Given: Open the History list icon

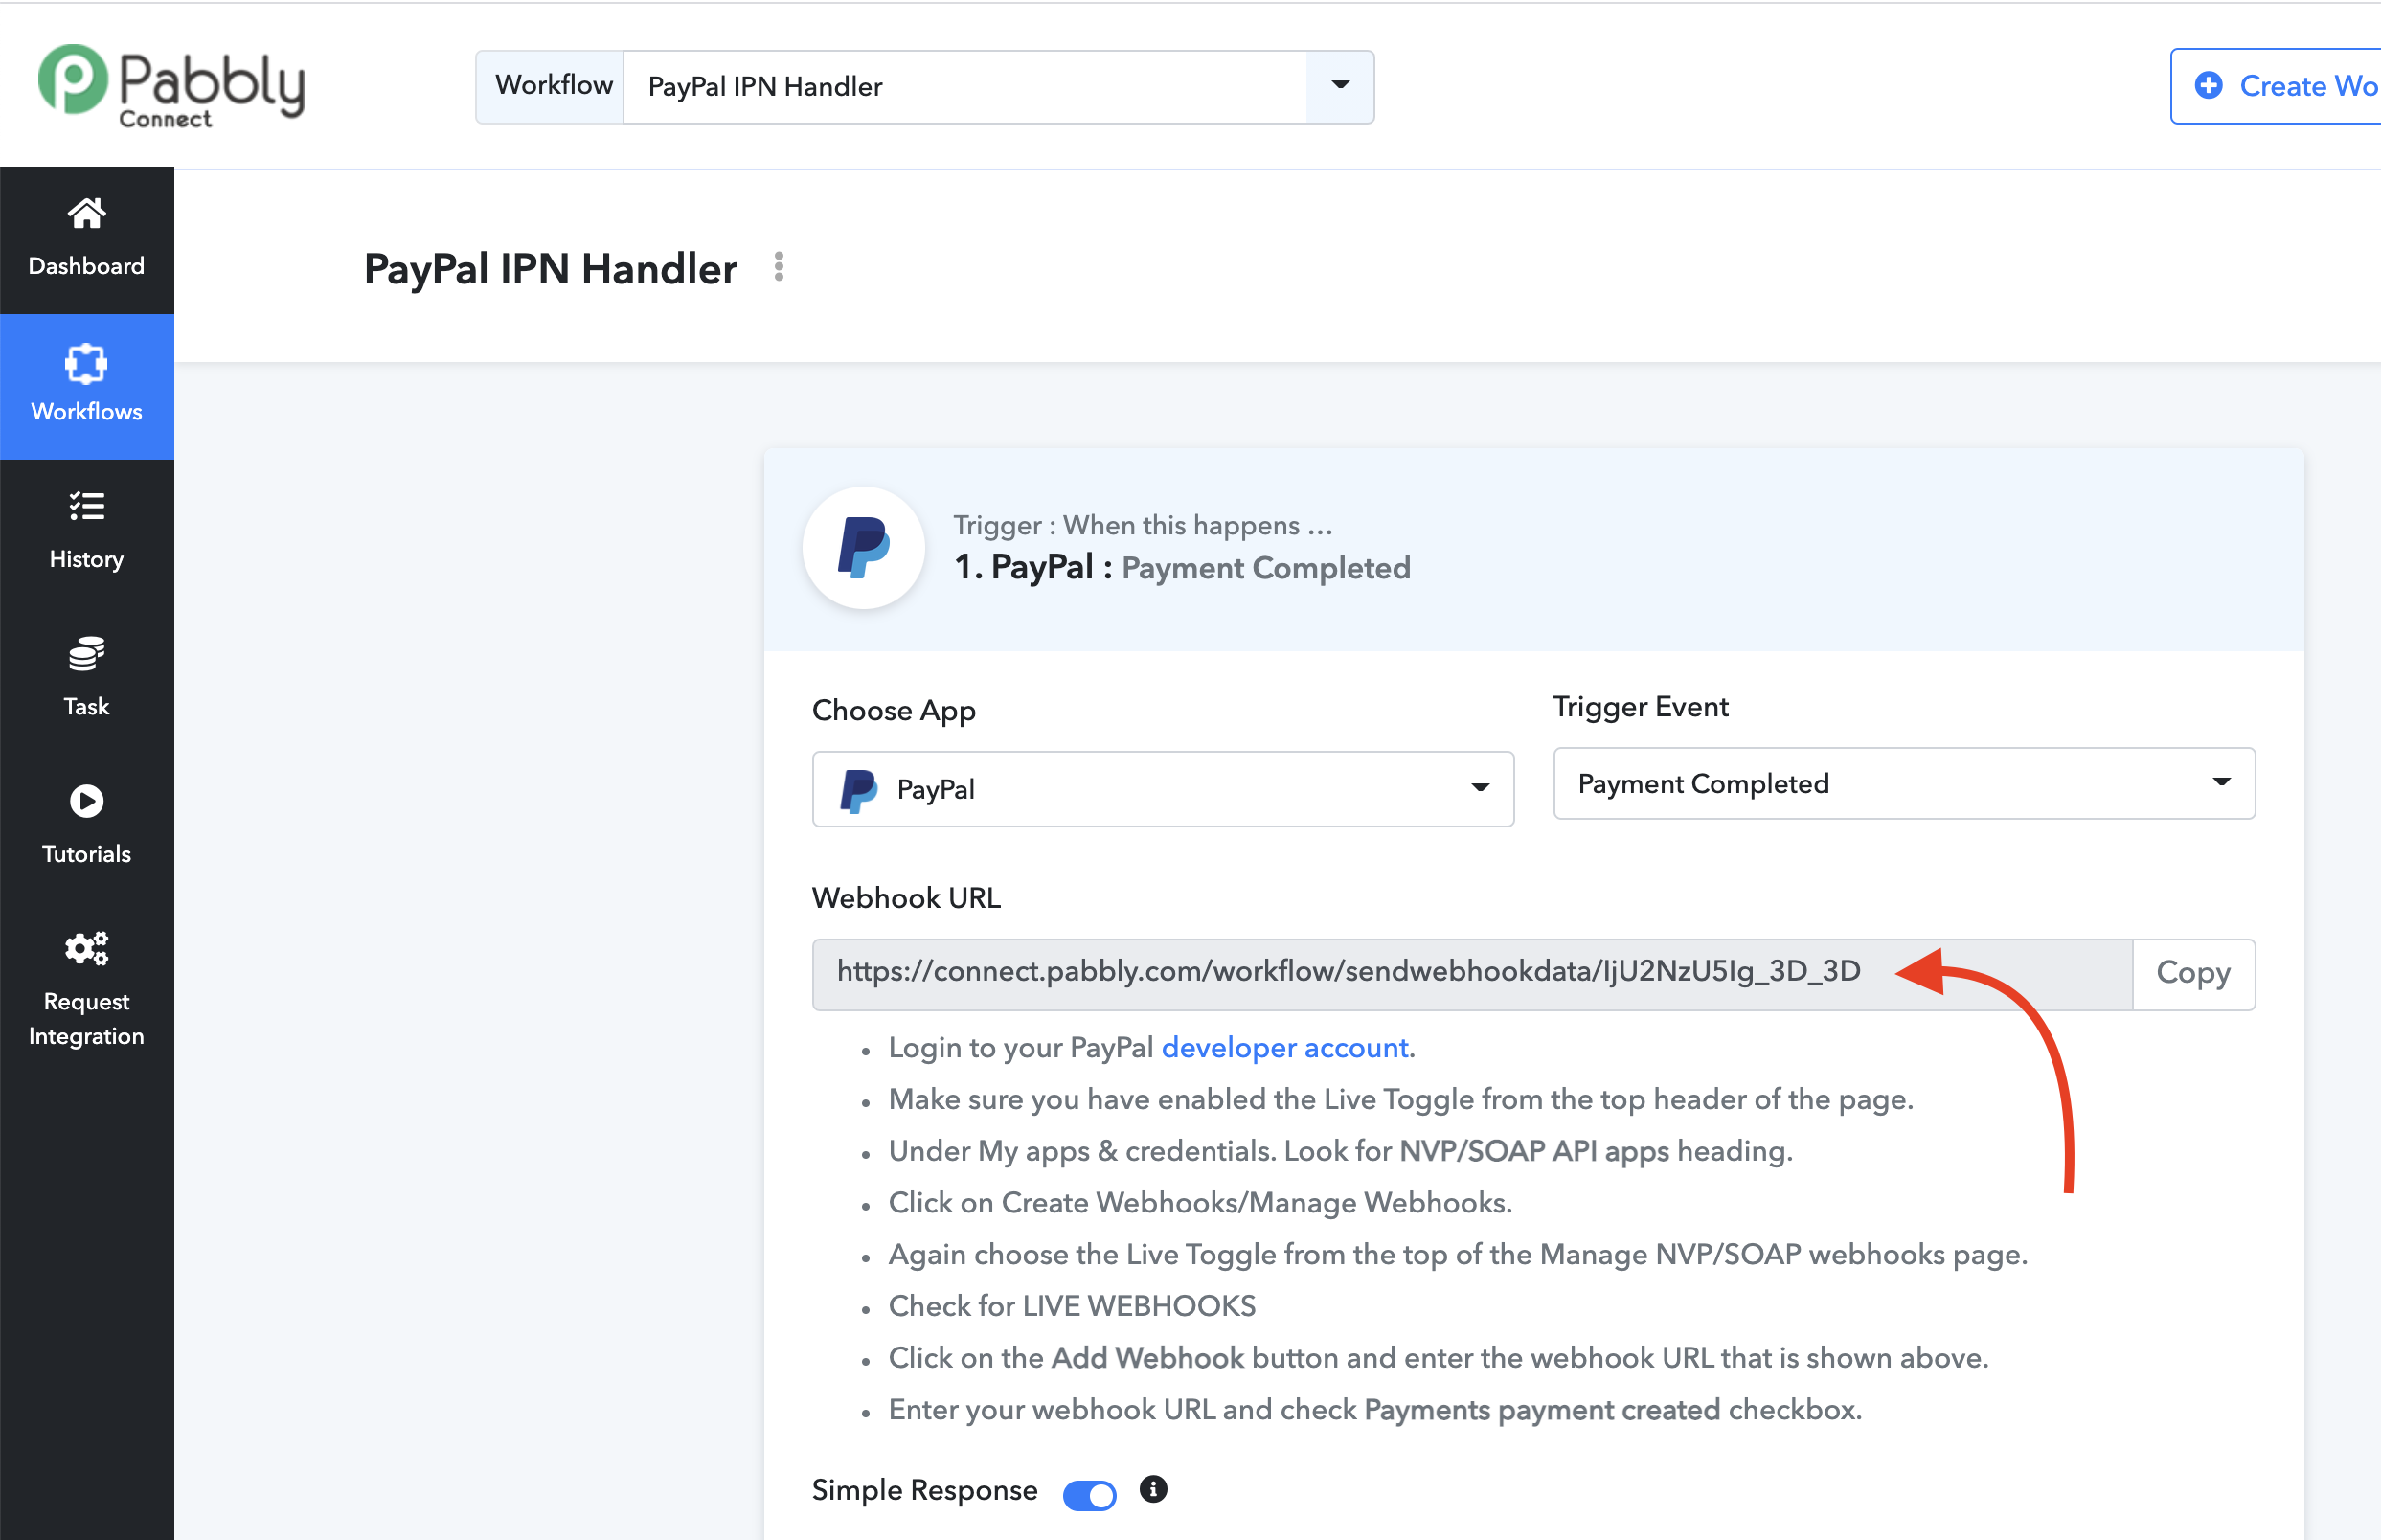Looking at the screenshot, I should click(x=87, y=507).
